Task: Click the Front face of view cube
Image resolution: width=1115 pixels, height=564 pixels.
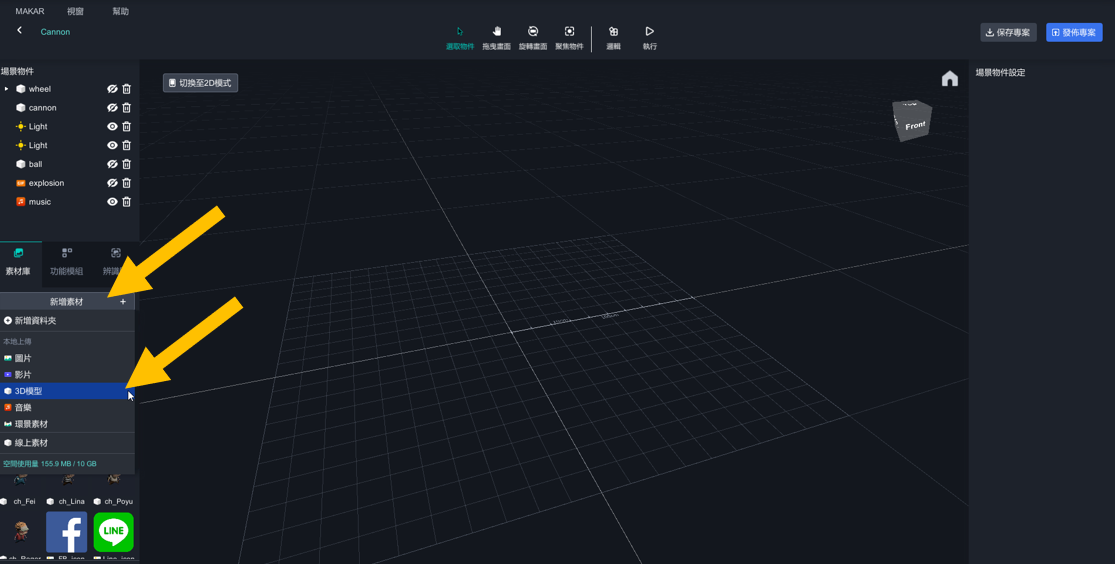Action: [x=914, y=126]
